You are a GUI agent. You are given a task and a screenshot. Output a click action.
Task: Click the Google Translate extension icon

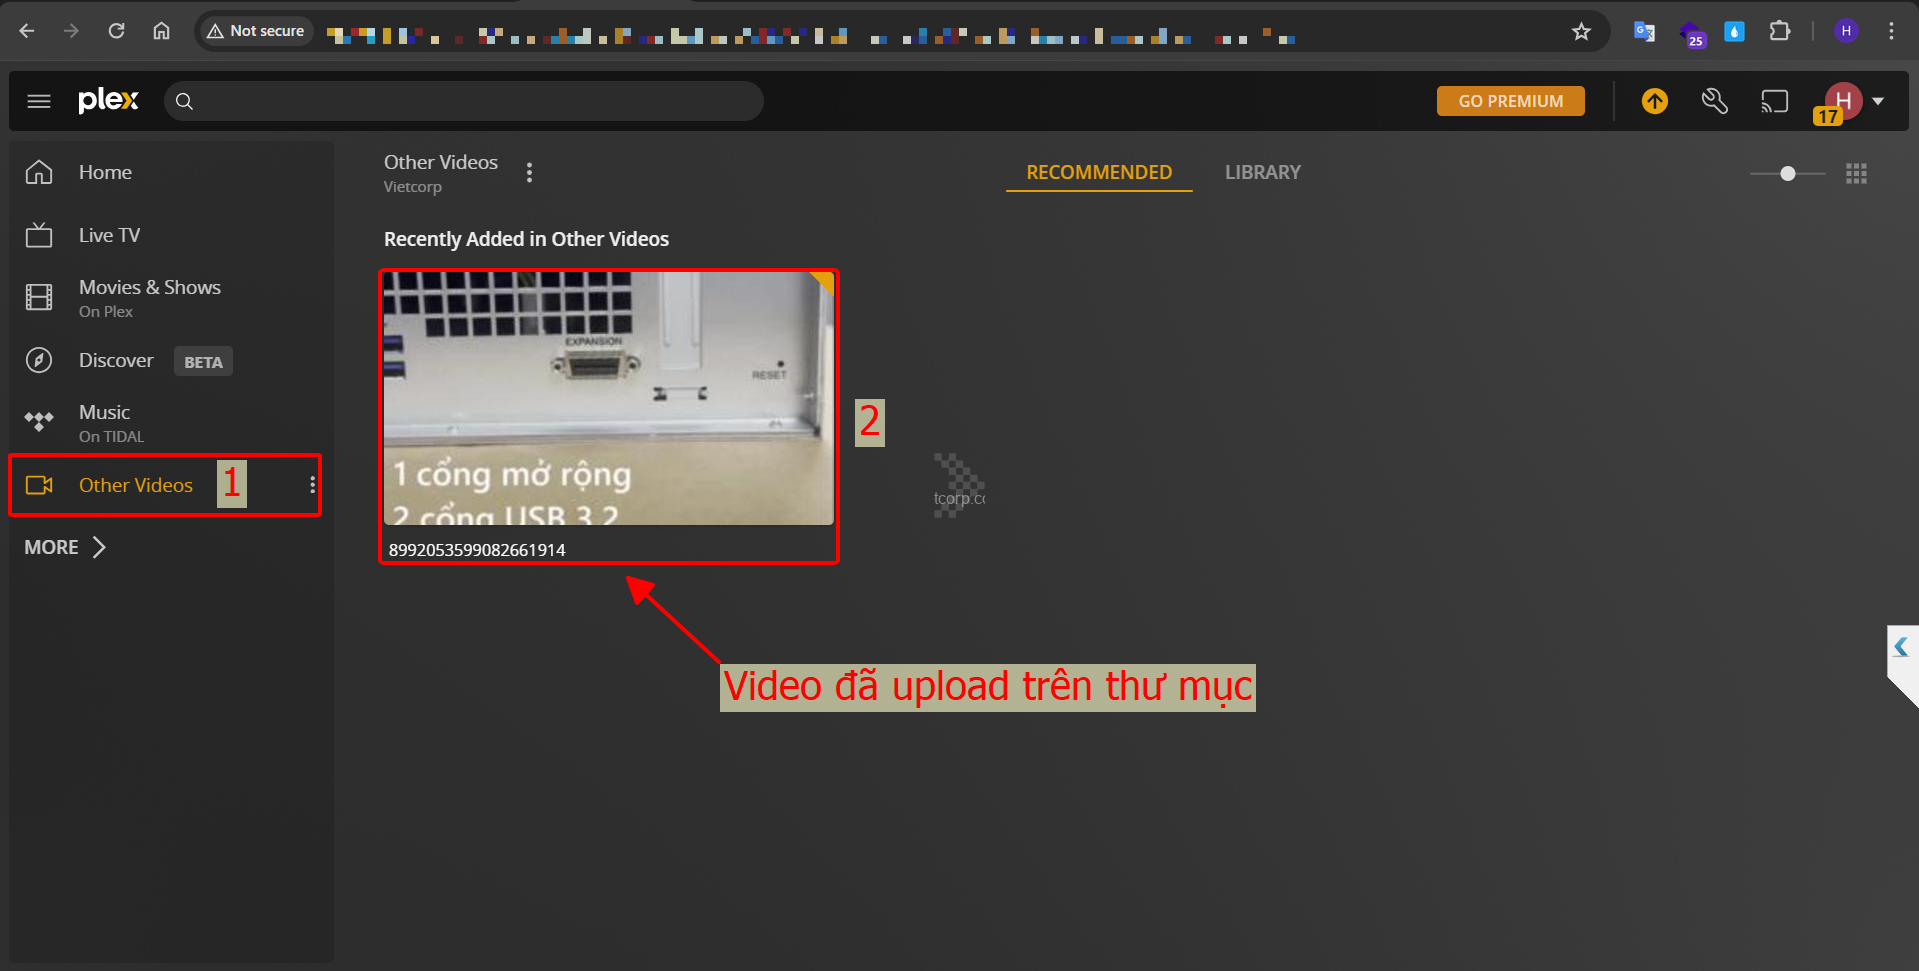1644,31
